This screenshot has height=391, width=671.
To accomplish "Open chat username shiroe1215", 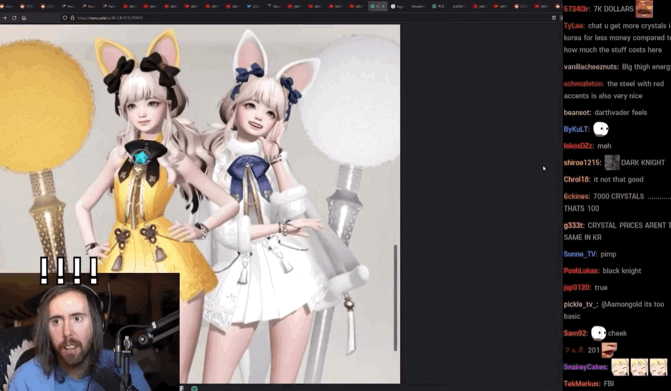I will (582, 163).
